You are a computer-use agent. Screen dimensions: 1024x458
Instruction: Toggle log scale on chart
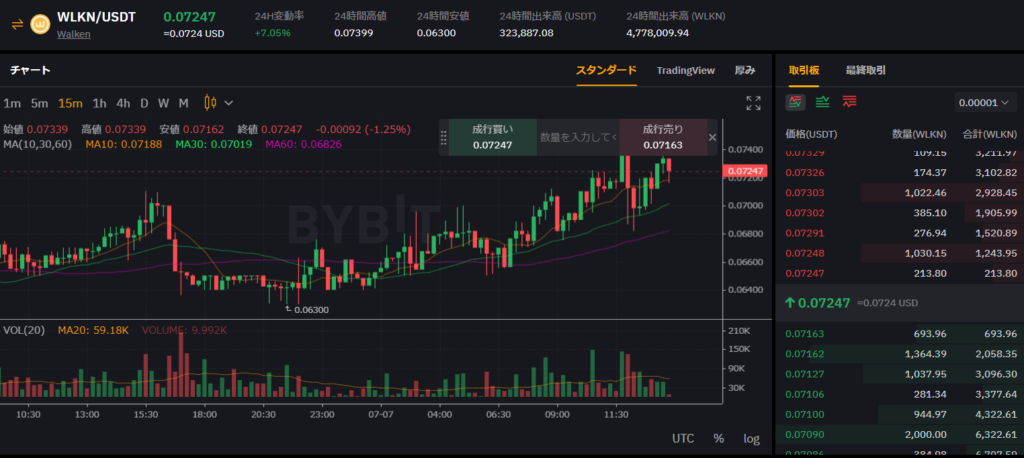pyautogui.click(x=751, y=438)
